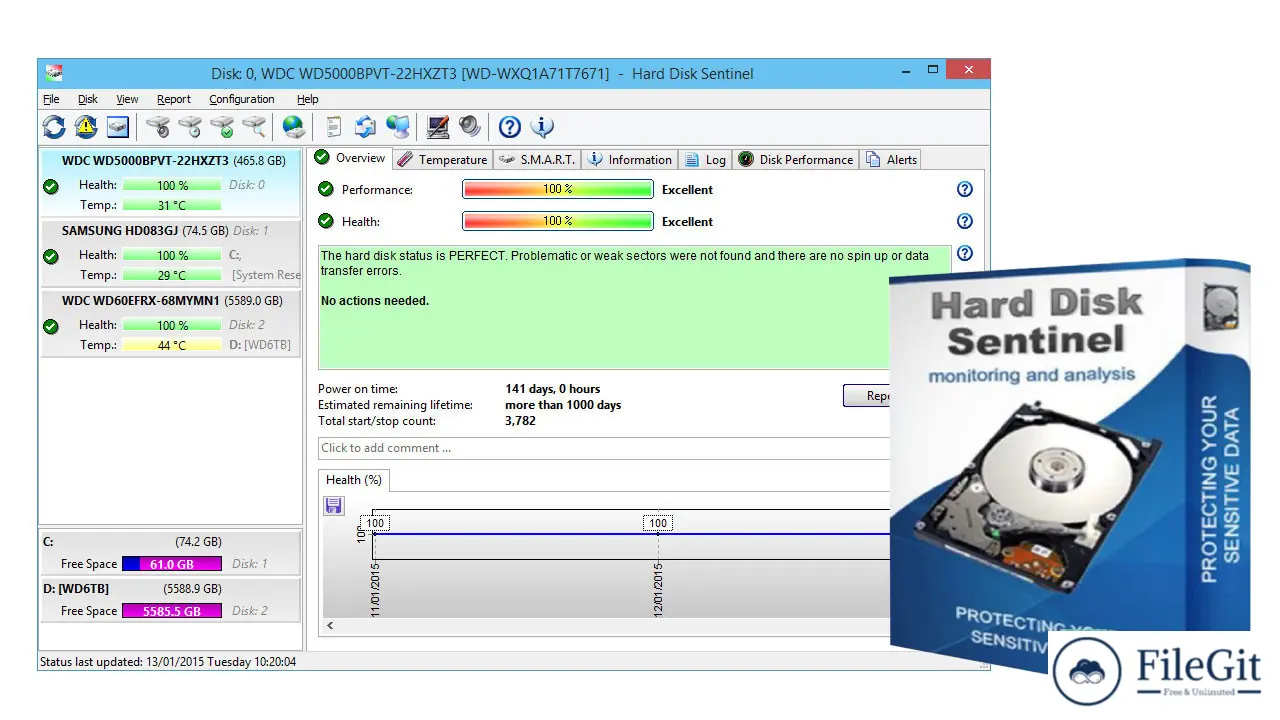This screenshot has height=720, width=1280.
Task: Click the 44 °C temperature bar of WD60EFRX
Action: point(172,345)
